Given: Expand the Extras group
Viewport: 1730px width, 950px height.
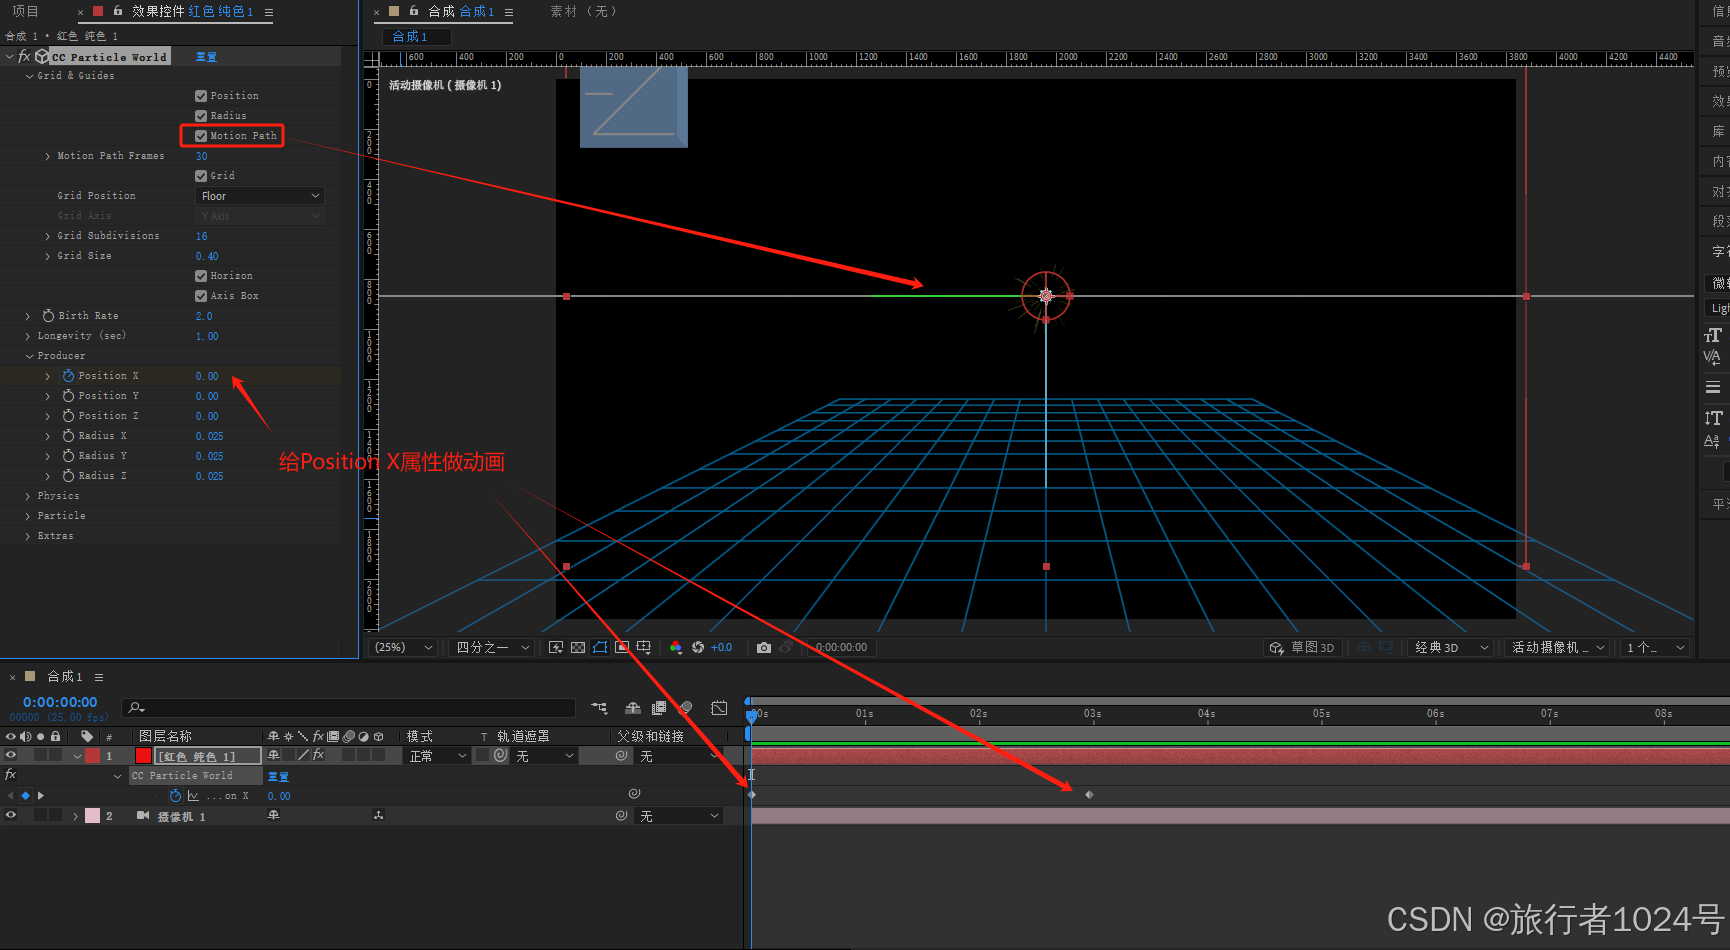Looking at the screenshot, I should pyautogui.click(x=28, y=536).
